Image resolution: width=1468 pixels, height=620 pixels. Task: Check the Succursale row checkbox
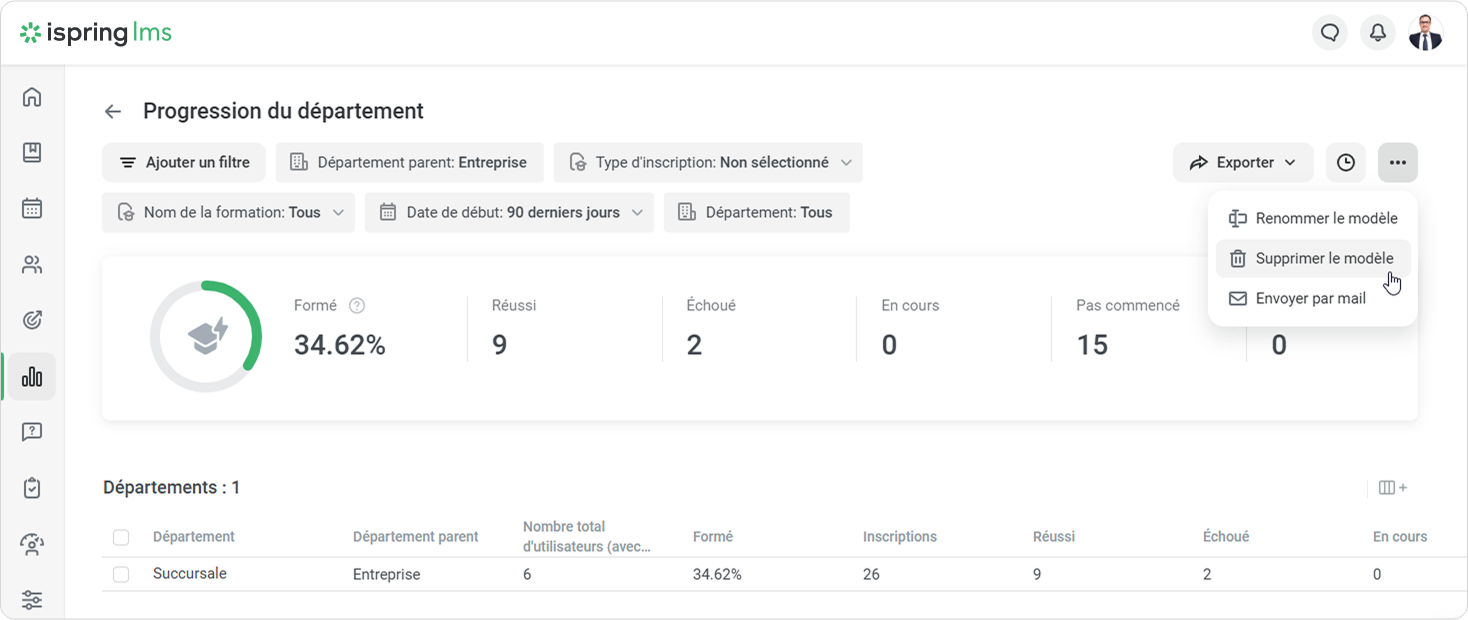pos(121,574)
